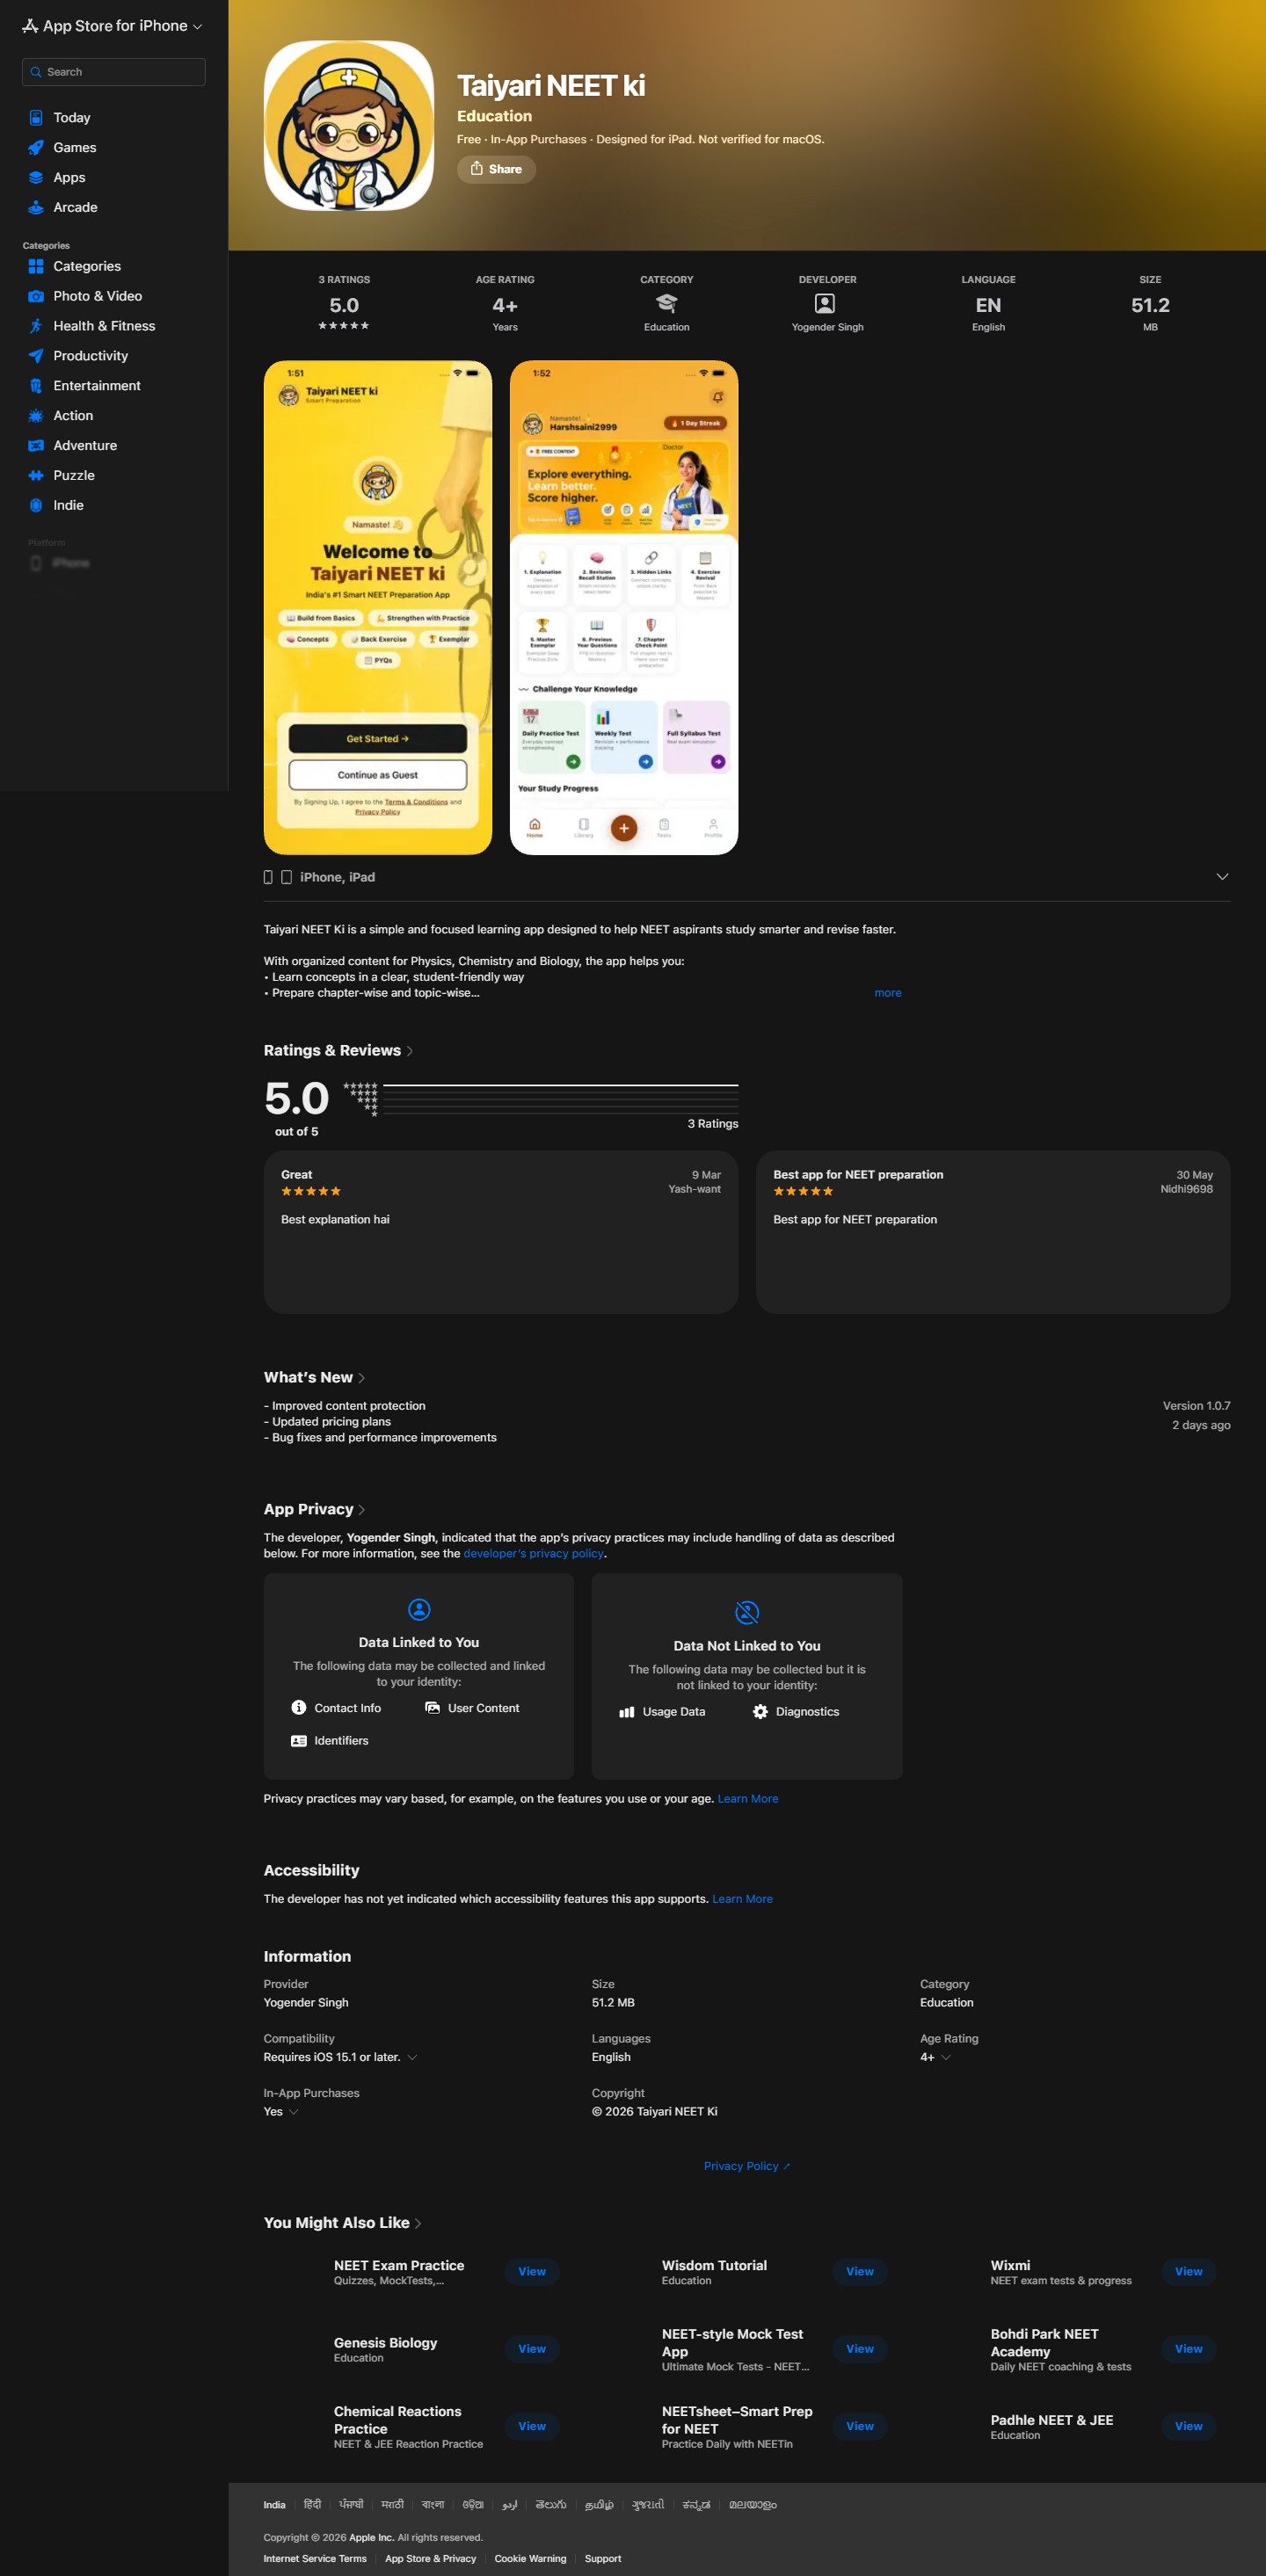
Task: View the Bohdi Park NEET Academy app
Action: (x=1189, y=2349)
